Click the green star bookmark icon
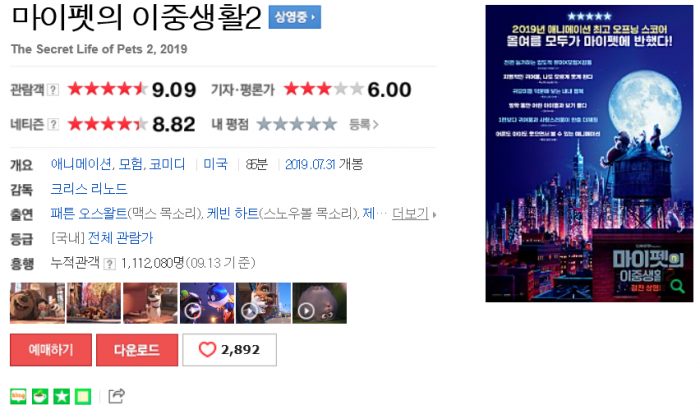700x414 pixels. 61,396
